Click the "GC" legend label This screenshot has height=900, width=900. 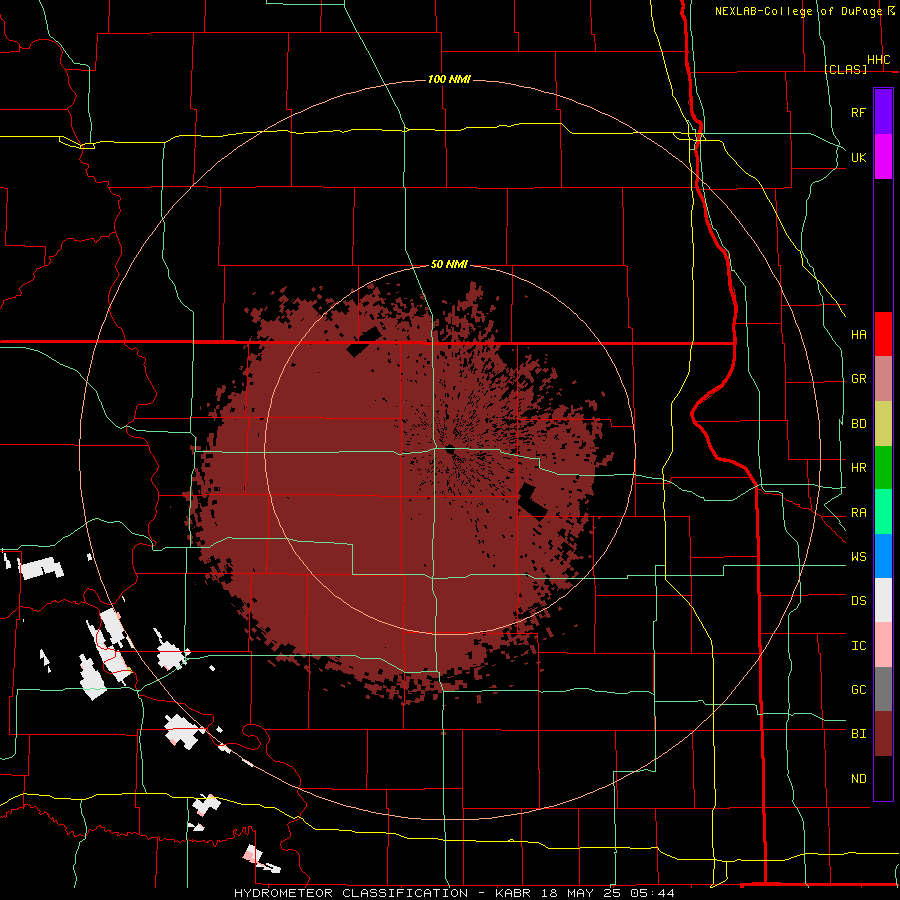point(858,690)
